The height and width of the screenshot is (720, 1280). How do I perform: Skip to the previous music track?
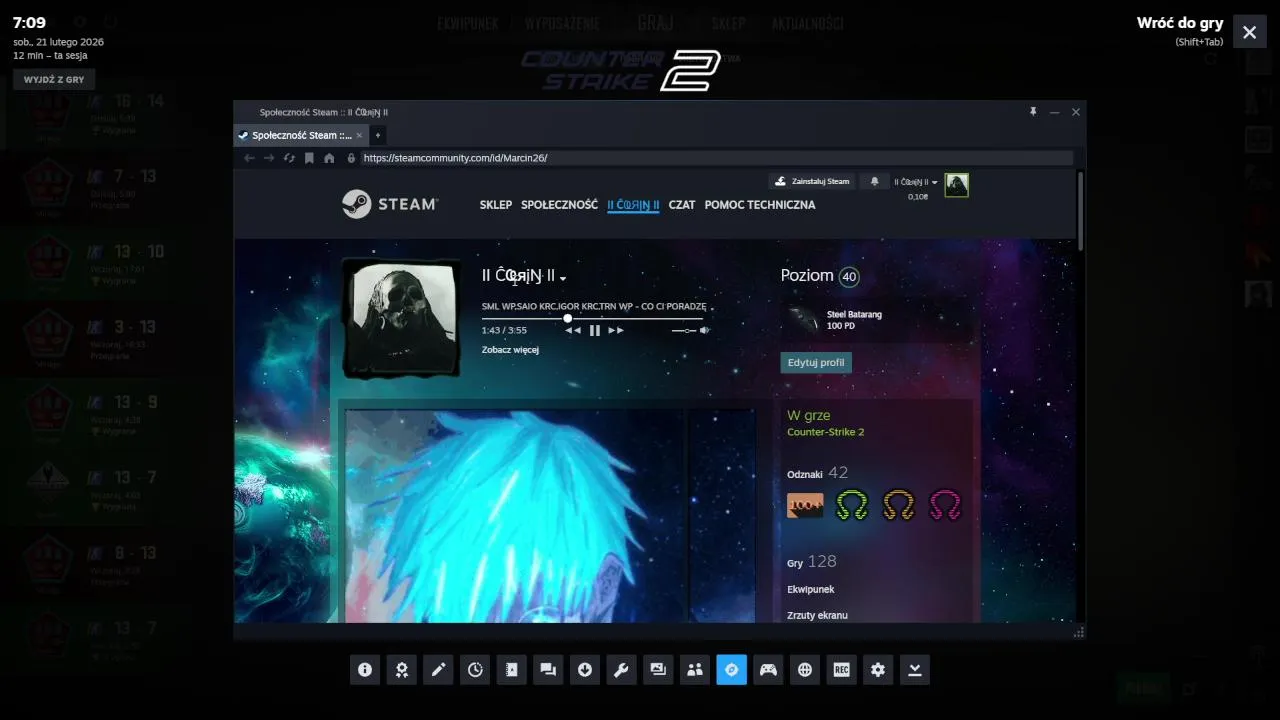pyautogui.click(x=573, y=330)
